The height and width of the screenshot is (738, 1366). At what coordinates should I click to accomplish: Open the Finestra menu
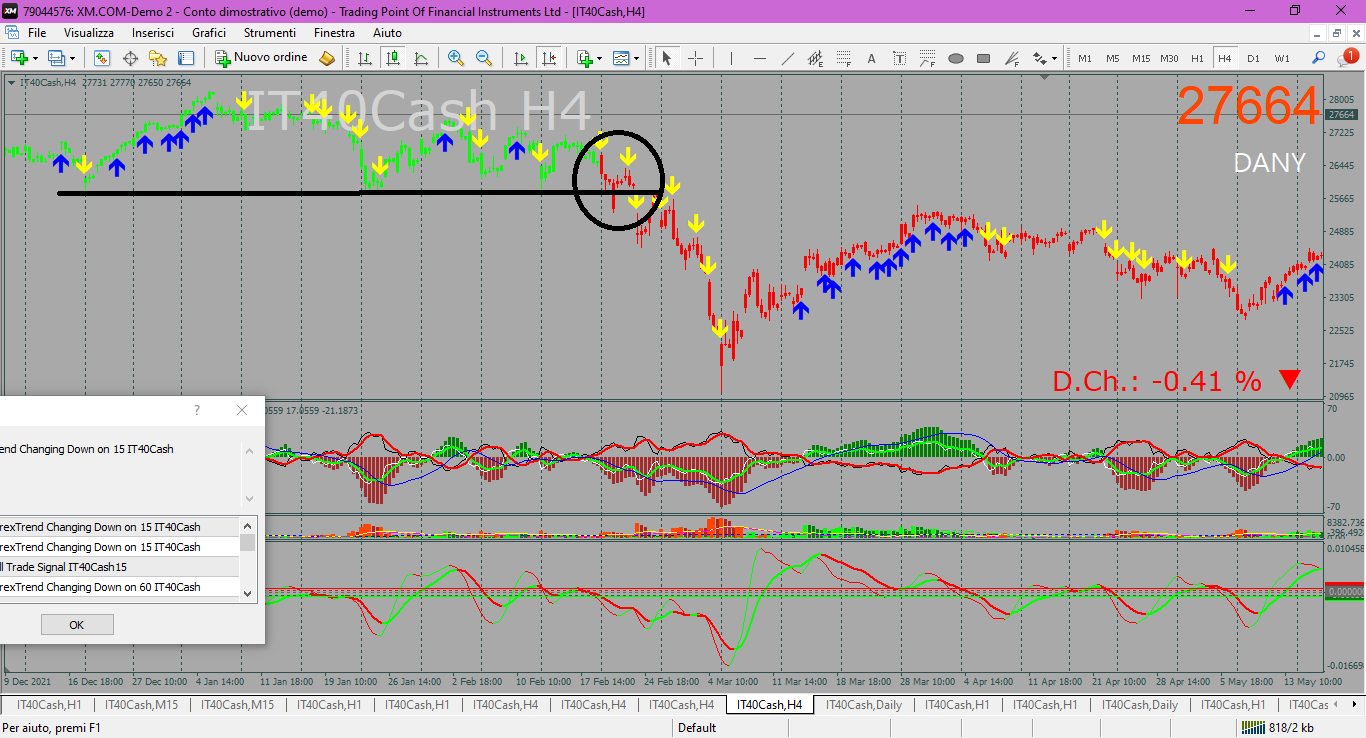click(x=334, y=33)
